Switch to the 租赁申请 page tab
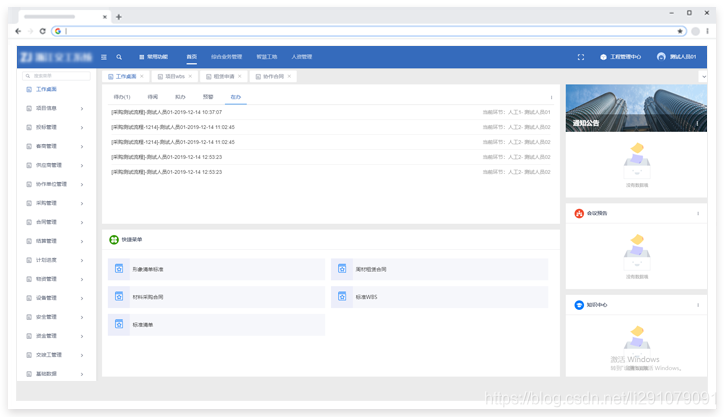Screen dimensions: 726x417 click(224, 76)
